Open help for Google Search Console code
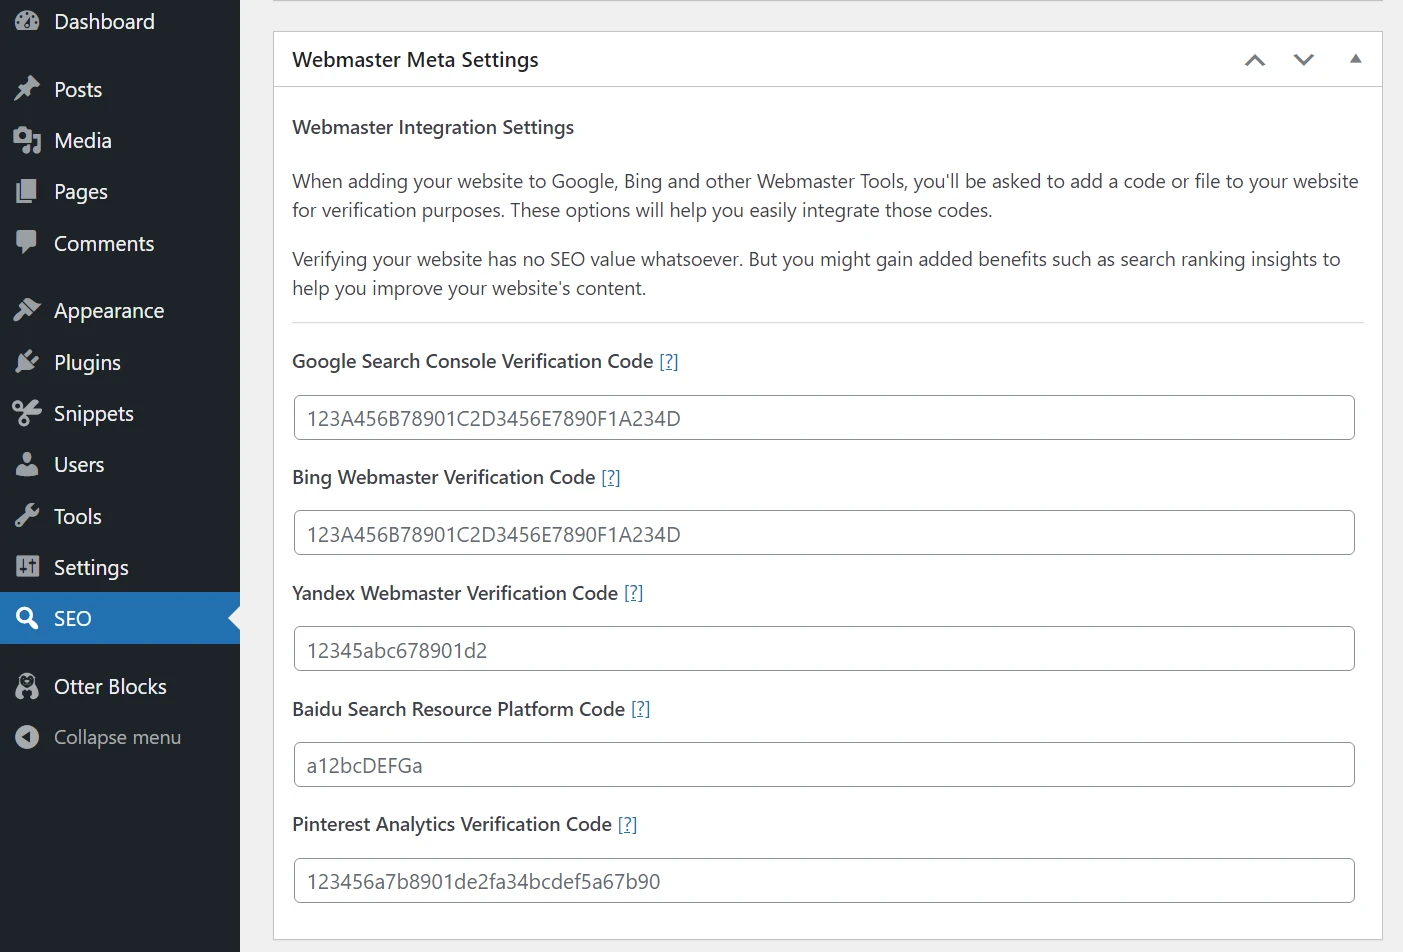 tap(669, 361)
